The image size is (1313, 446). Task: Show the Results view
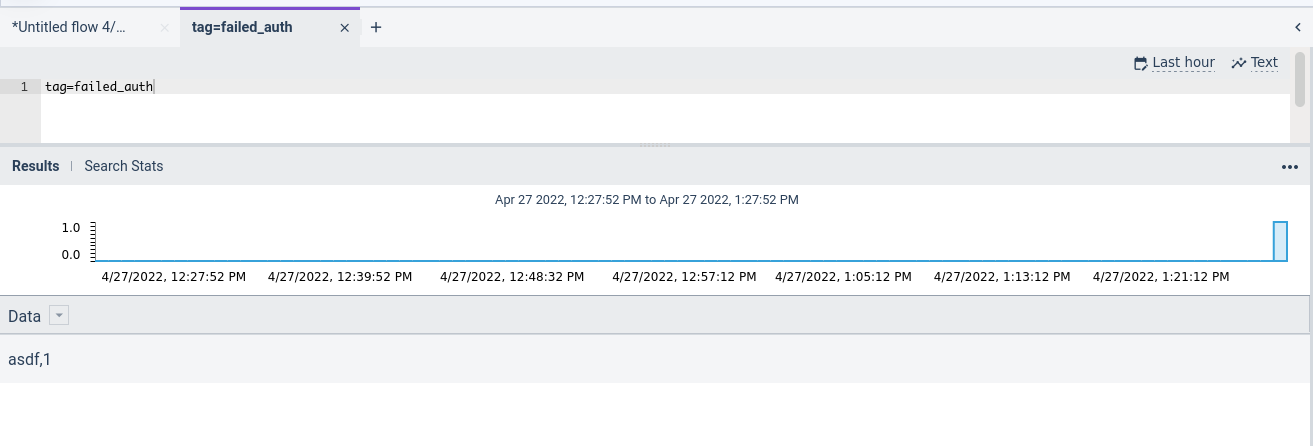[x=36, y=166]
